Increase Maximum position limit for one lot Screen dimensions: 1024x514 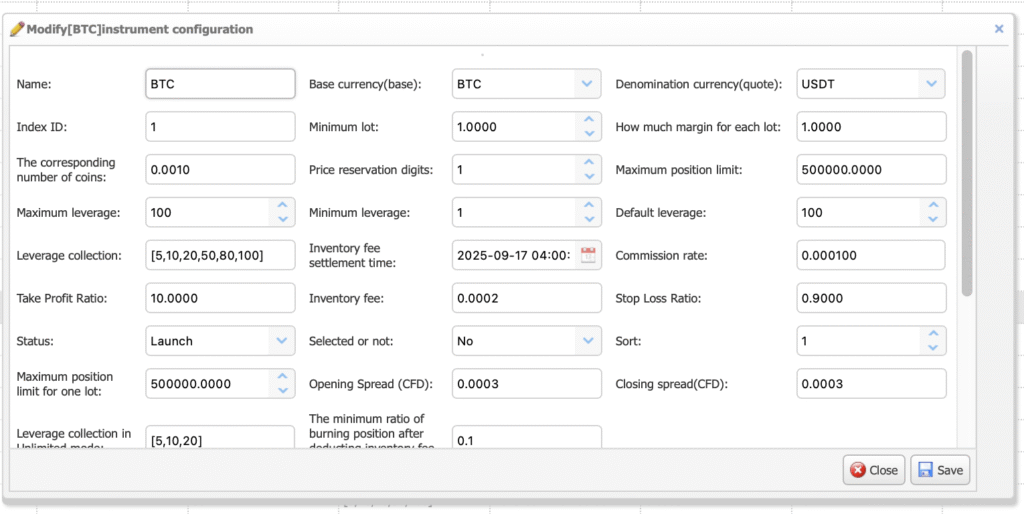tap(282, 377)
